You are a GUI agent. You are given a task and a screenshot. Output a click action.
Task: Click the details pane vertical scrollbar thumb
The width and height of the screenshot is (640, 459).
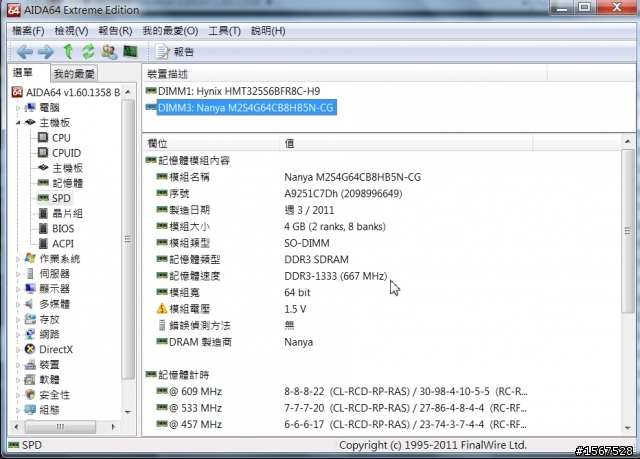tap(628, 231)
